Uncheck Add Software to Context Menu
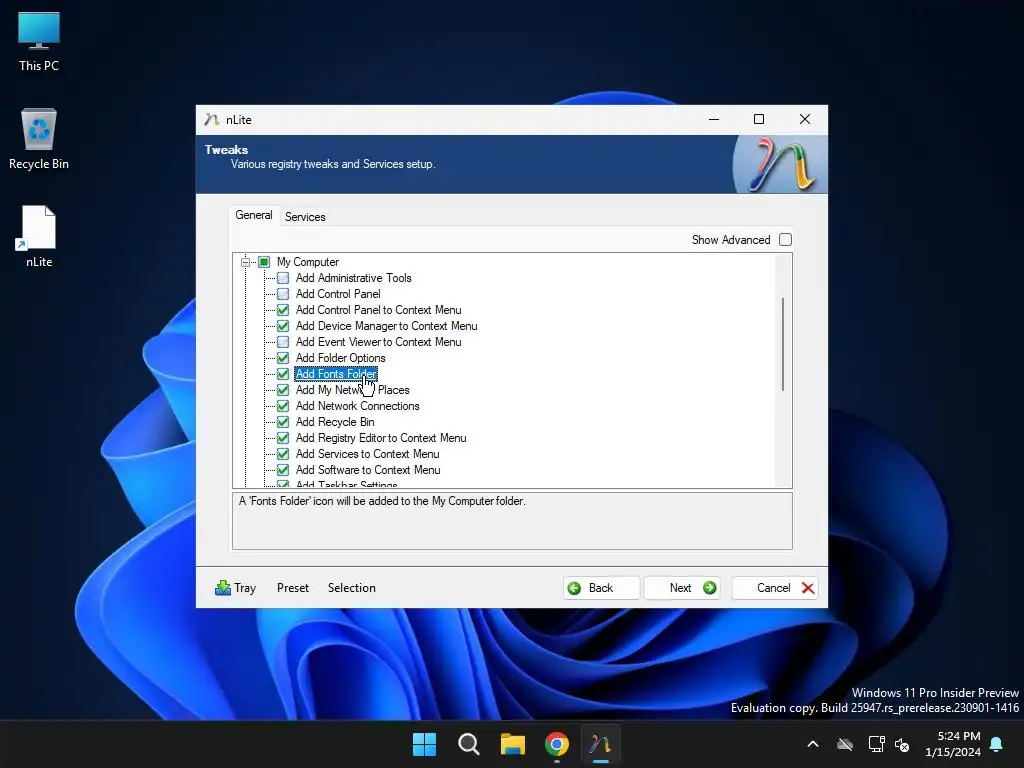This screenshot has height=768, width=1024. [x=283, y=470]
